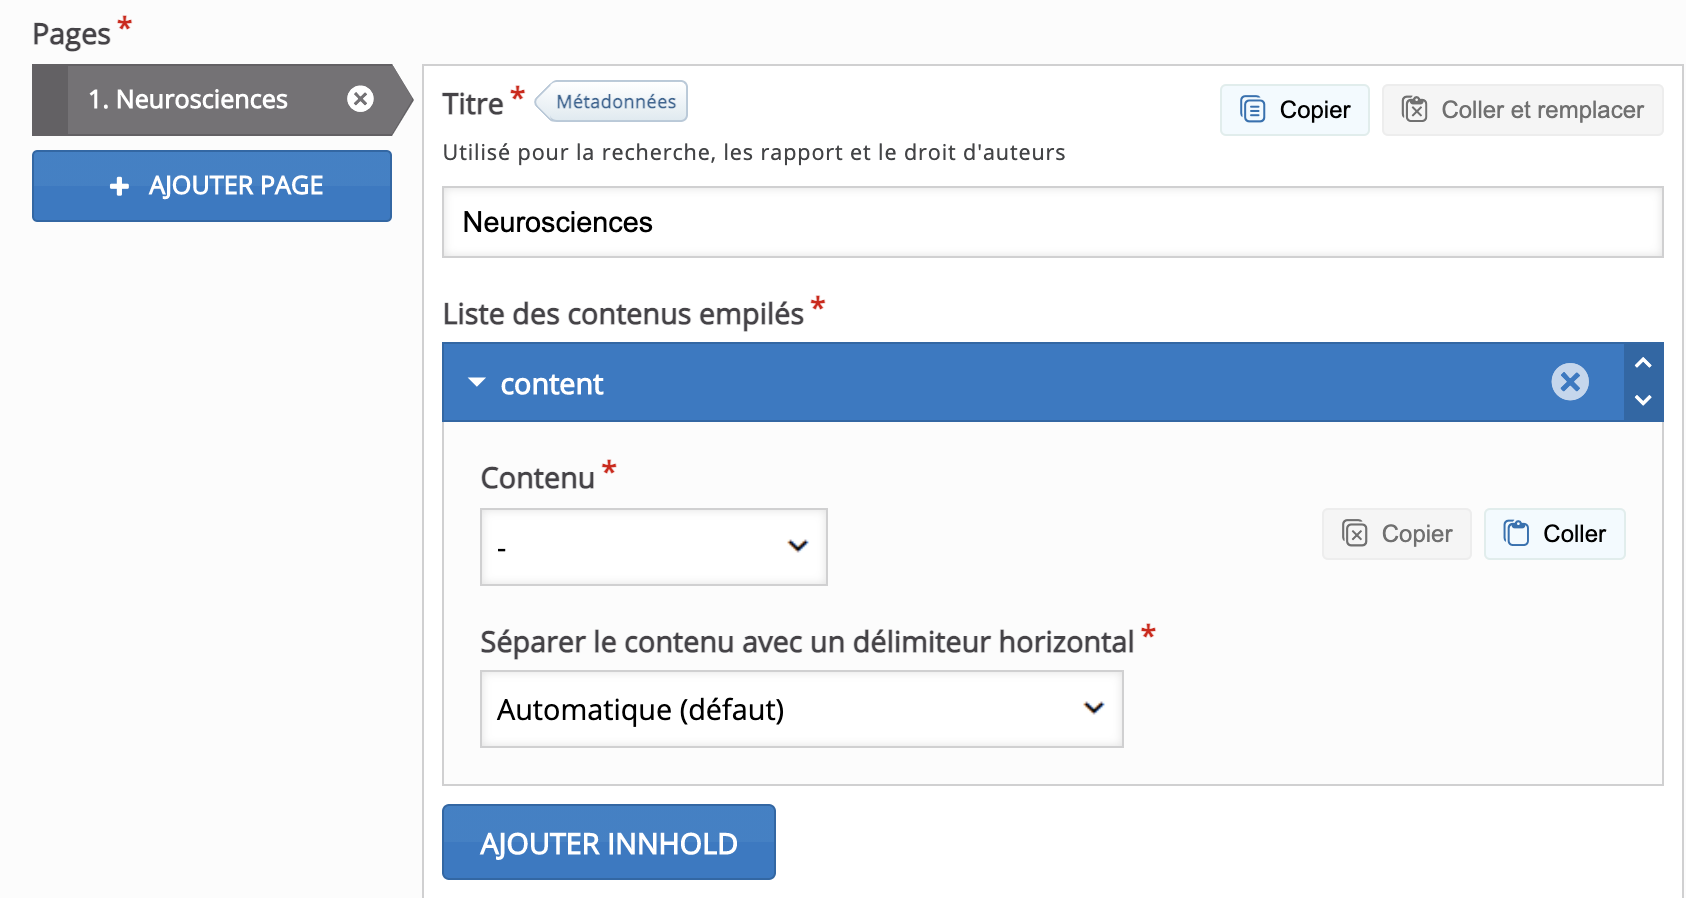Click the Coller button label
The image size is (1686, 898).
pyautogui.click(x=1574, y=533)
